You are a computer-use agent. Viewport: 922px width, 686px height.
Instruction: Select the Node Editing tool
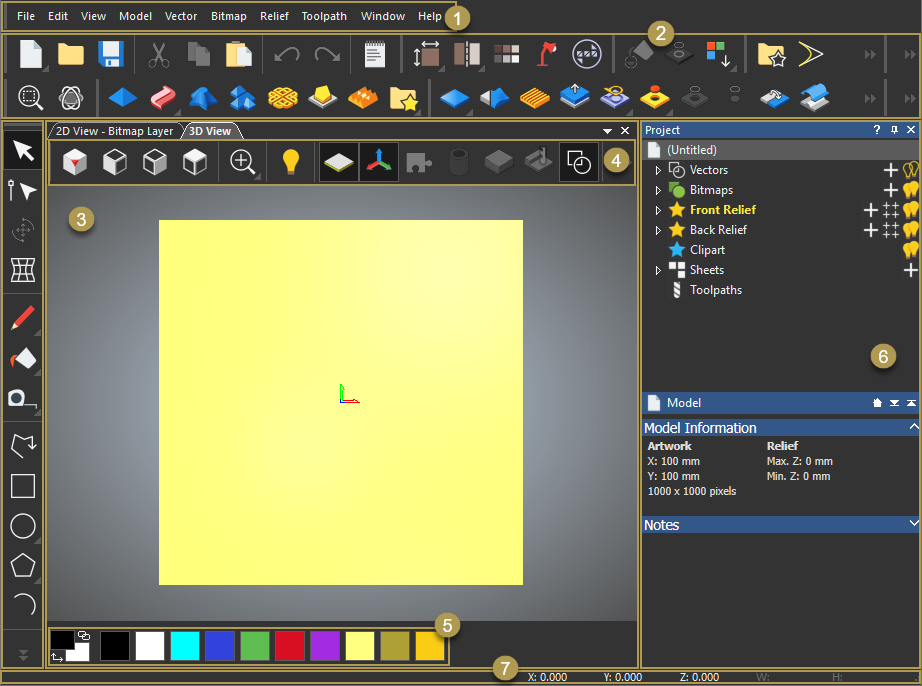click(23, 190)
